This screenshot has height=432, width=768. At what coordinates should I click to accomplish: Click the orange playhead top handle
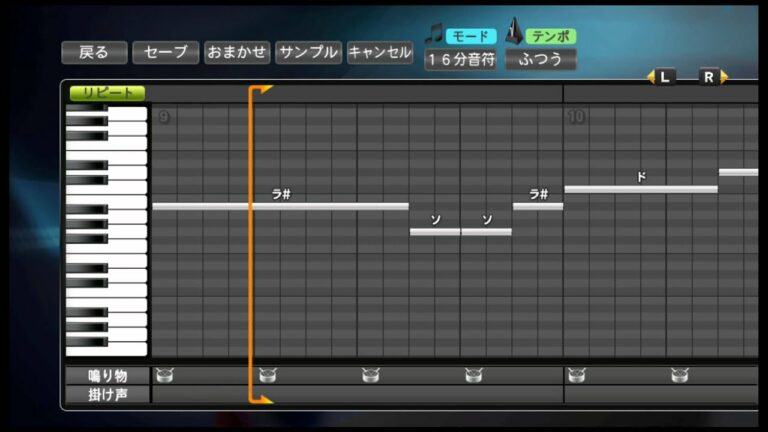(x=262, y=91)
